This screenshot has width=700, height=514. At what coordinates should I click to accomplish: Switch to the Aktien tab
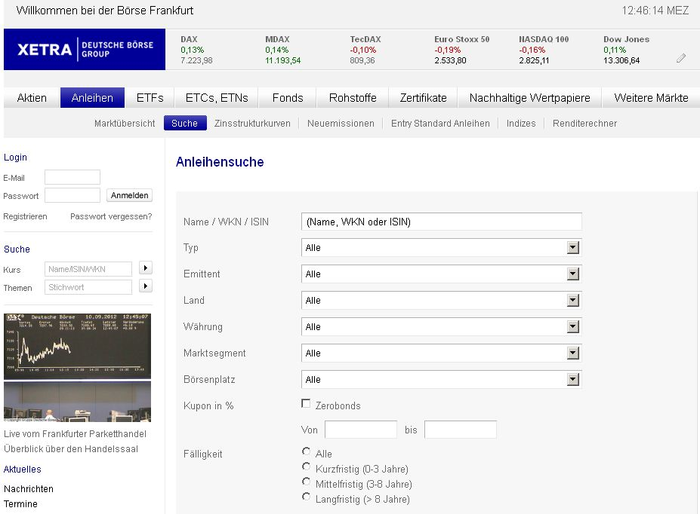point(32,98)
